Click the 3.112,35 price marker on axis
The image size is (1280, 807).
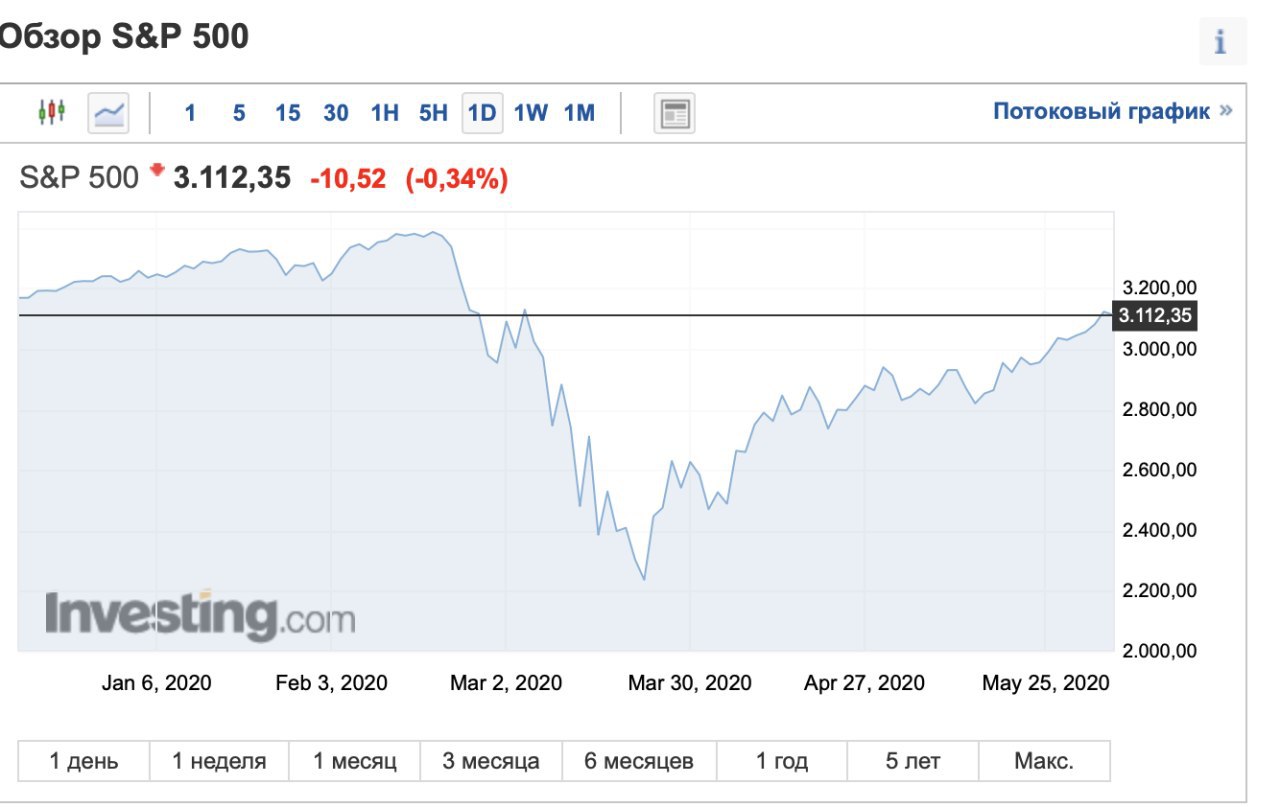pyautogui.click(x=1155, y=316)
